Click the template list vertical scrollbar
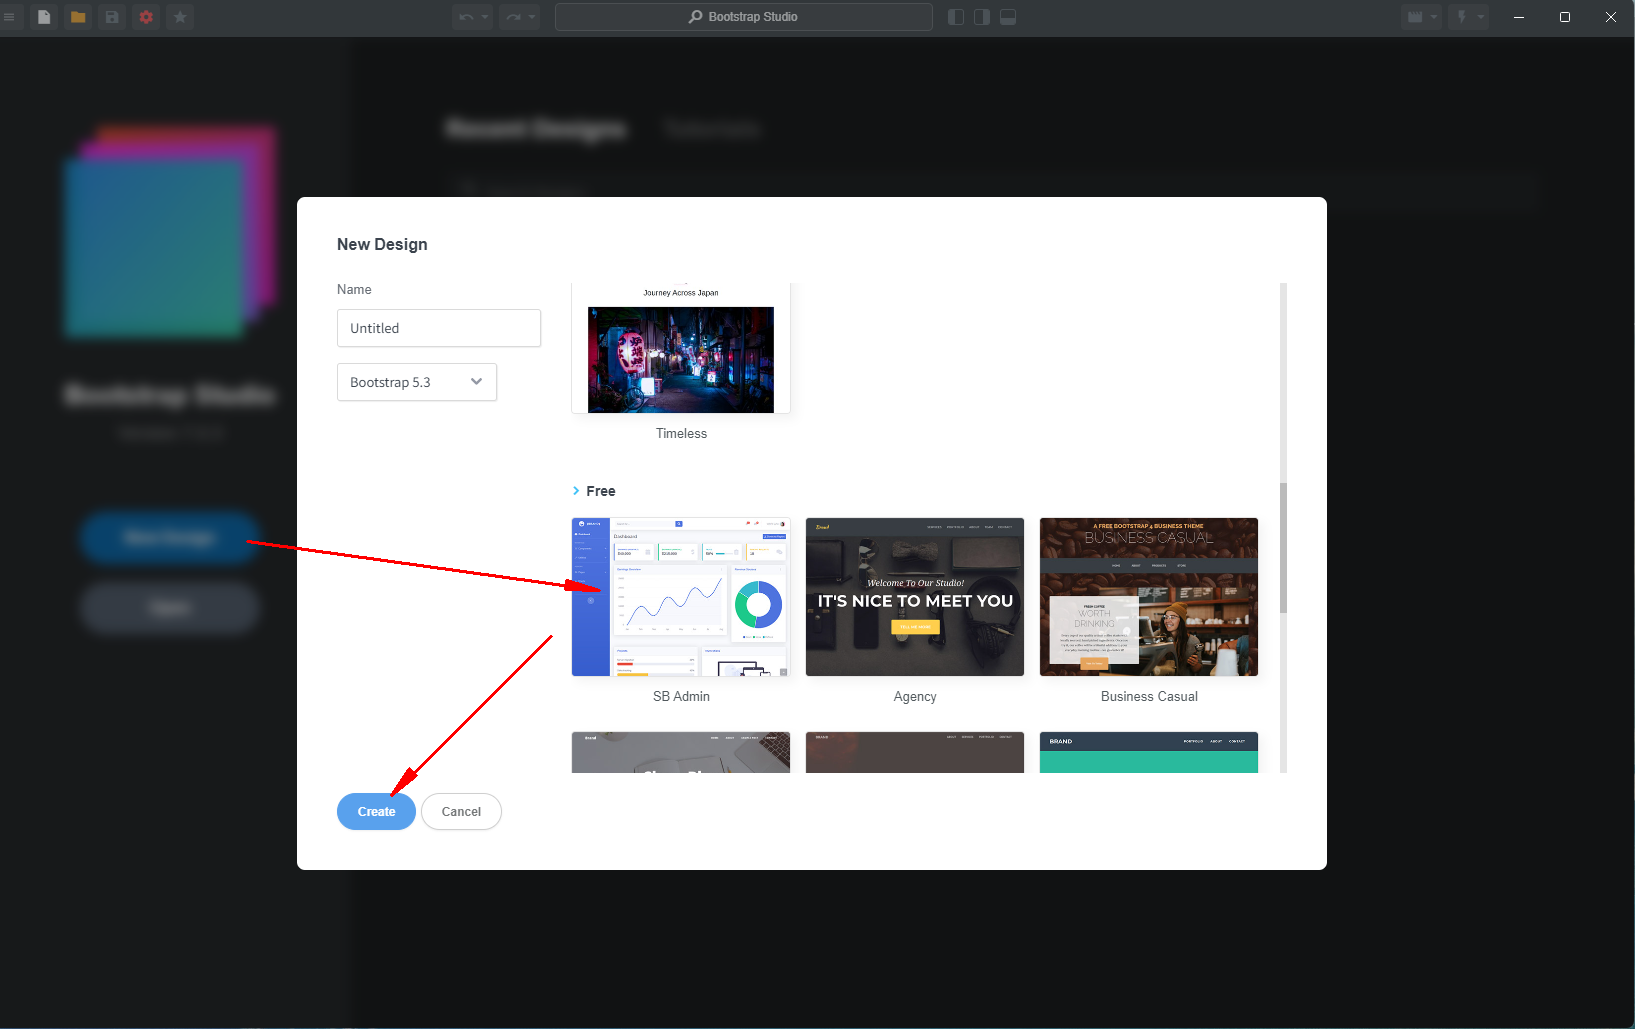 click(x=1283, y=547)
